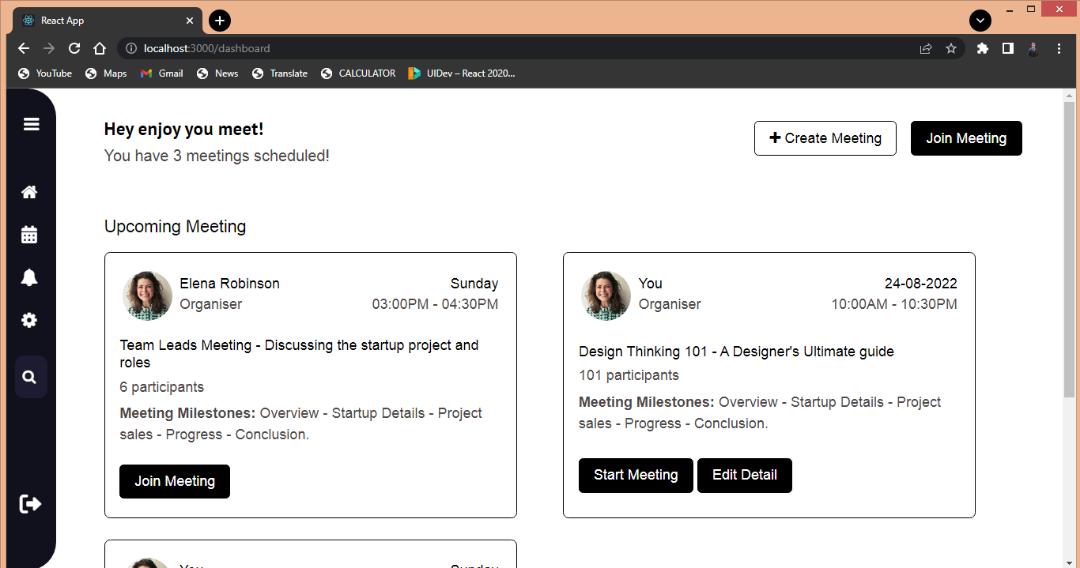
Task: Click the logout icon at sidebar bottom
Action: pyautogui.click(x=30, y=504)
